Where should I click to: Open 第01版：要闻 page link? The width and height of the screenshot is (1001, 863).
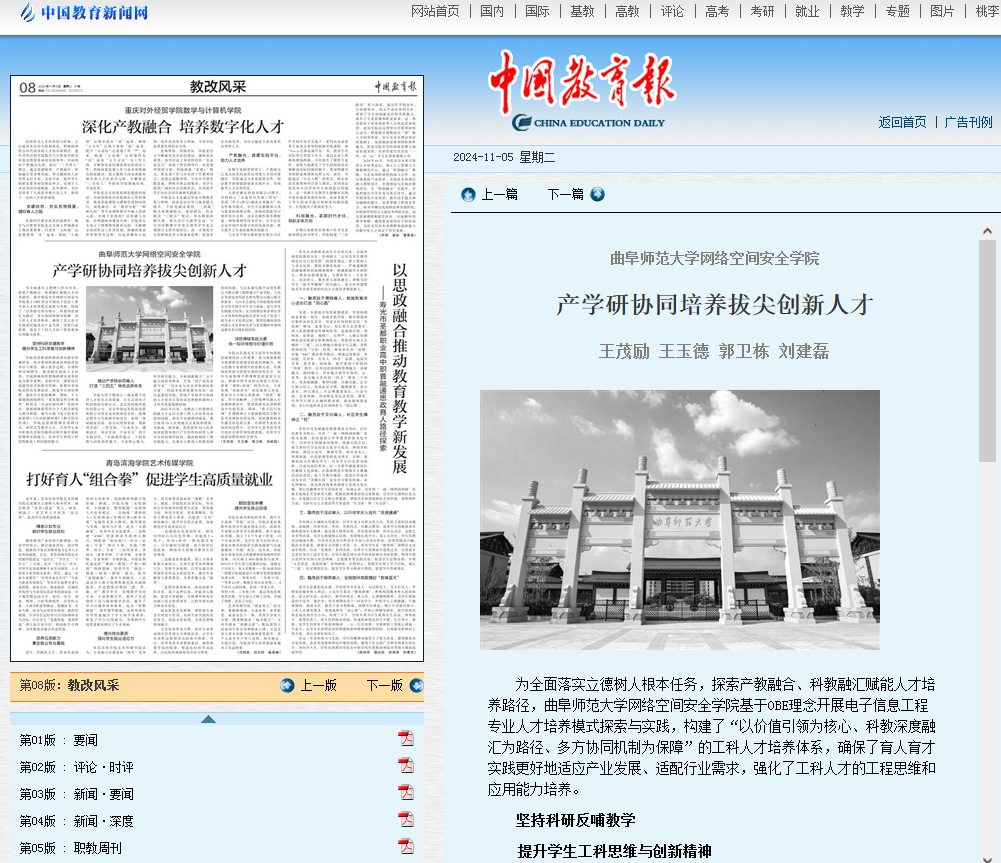59,740
